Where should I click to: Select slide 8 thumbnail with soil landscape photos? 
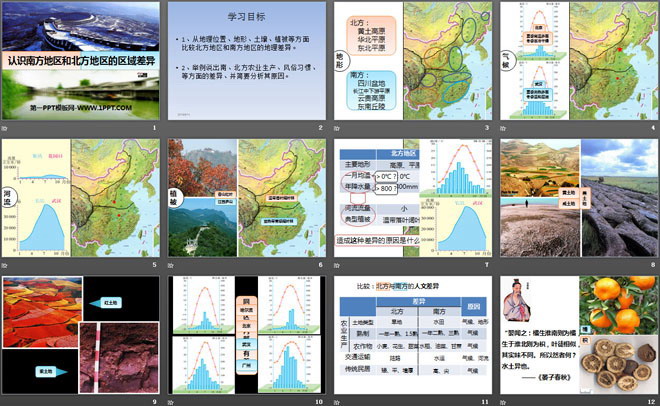(x=579, y=198)
